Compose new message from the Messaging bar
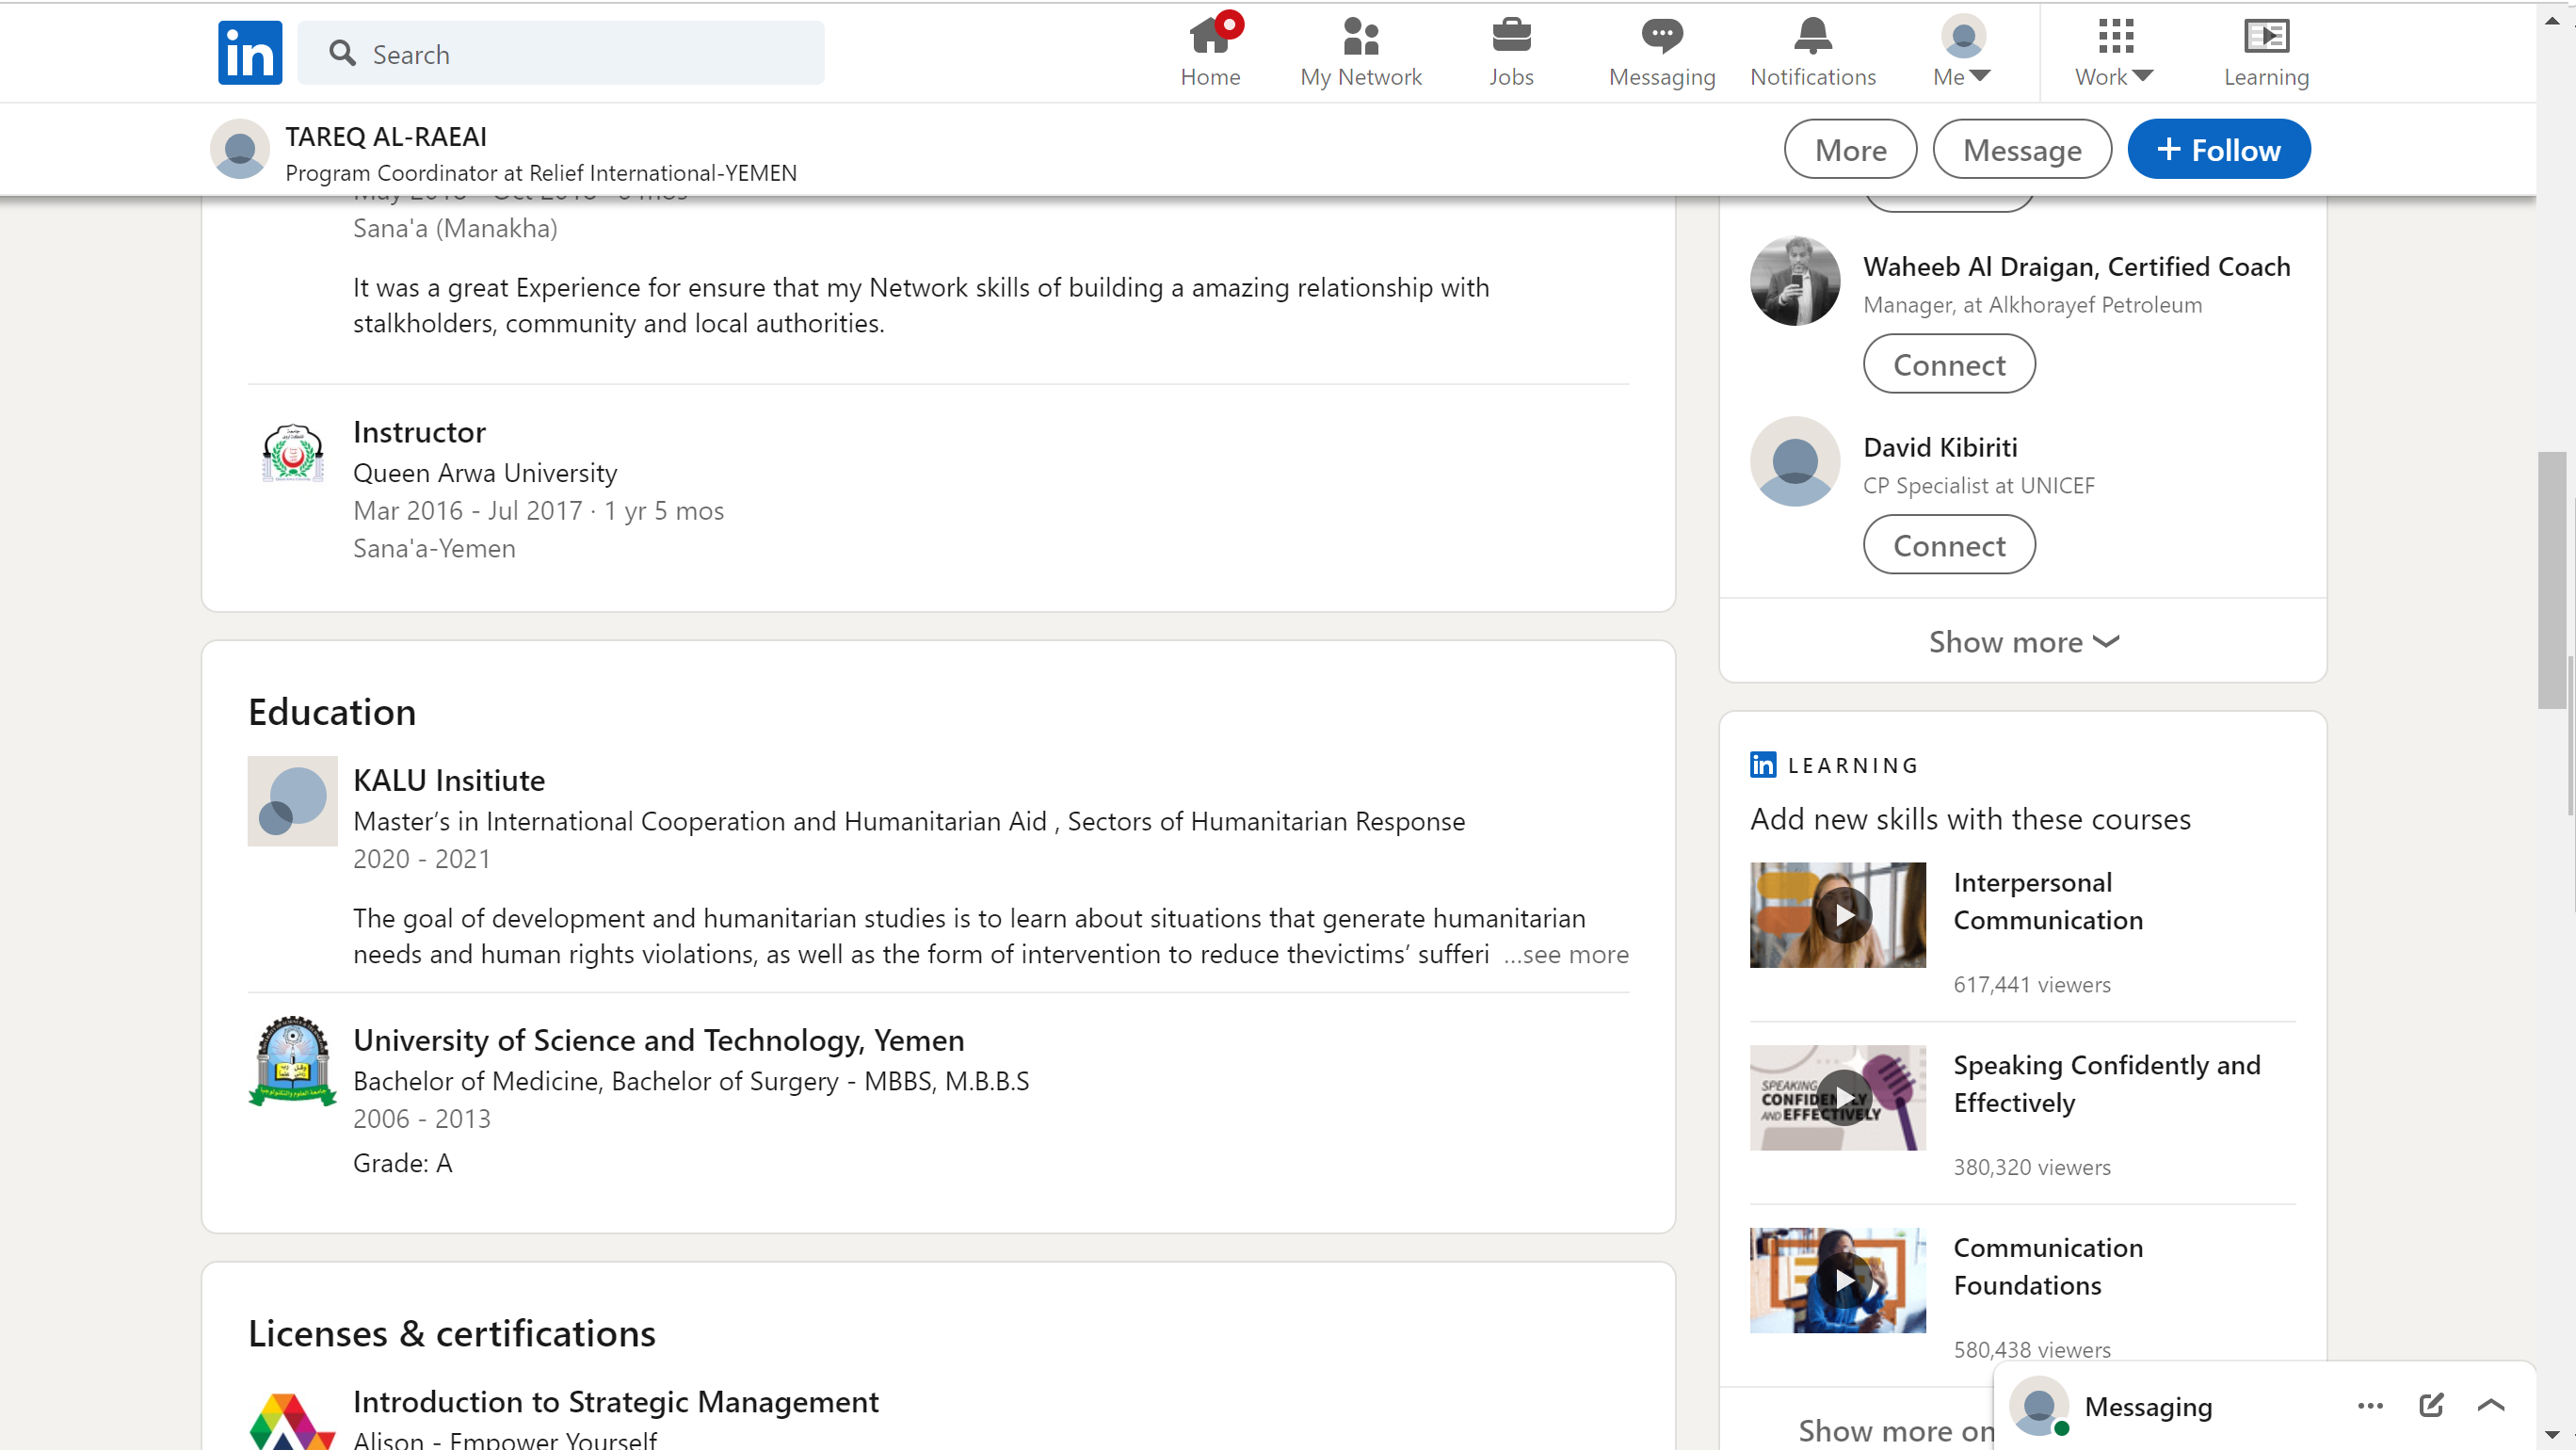Screen dimensions: 2576x1450 pyautogui.click(x=2431, y=1405)
